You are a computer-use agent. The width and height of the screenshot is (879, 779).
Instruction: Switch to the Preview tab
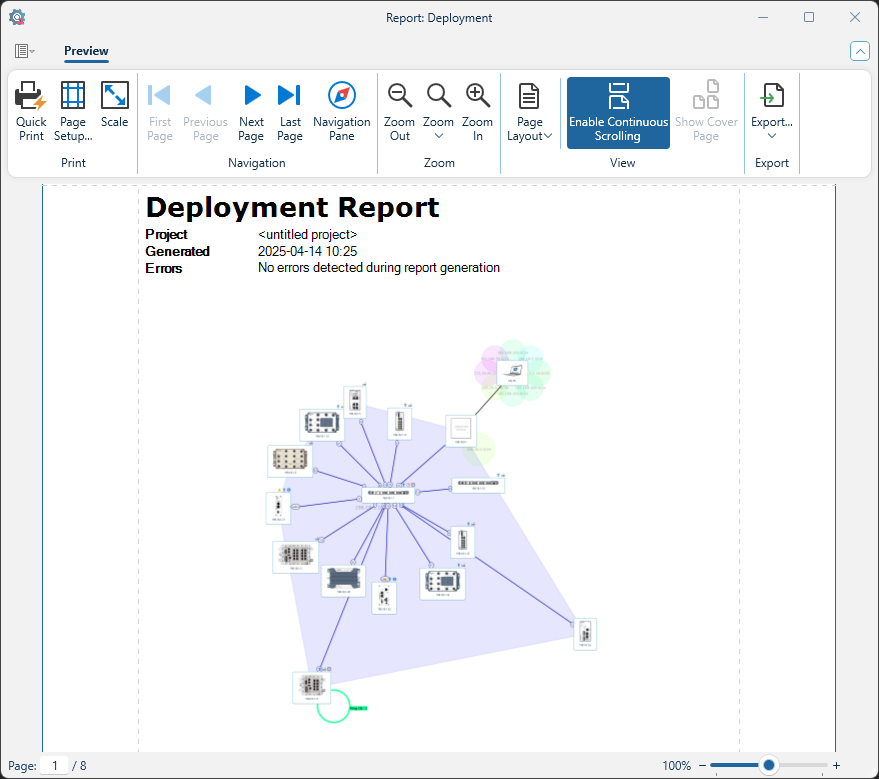click(86, 51)
